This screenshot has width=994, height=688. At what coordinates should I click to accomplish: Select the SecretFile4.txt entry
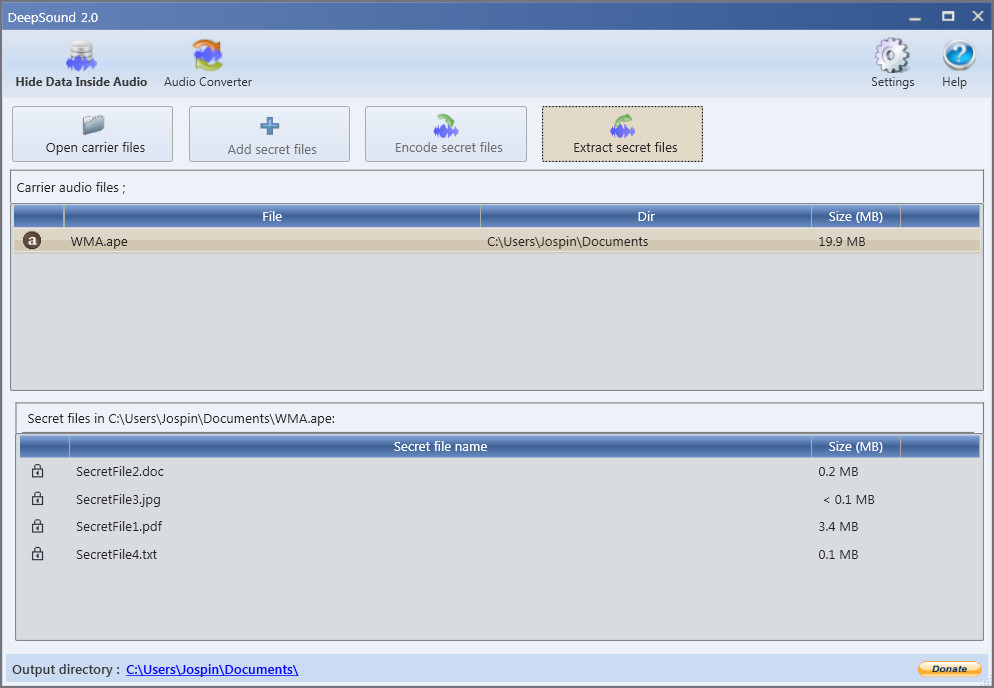[x=116, y=555]
